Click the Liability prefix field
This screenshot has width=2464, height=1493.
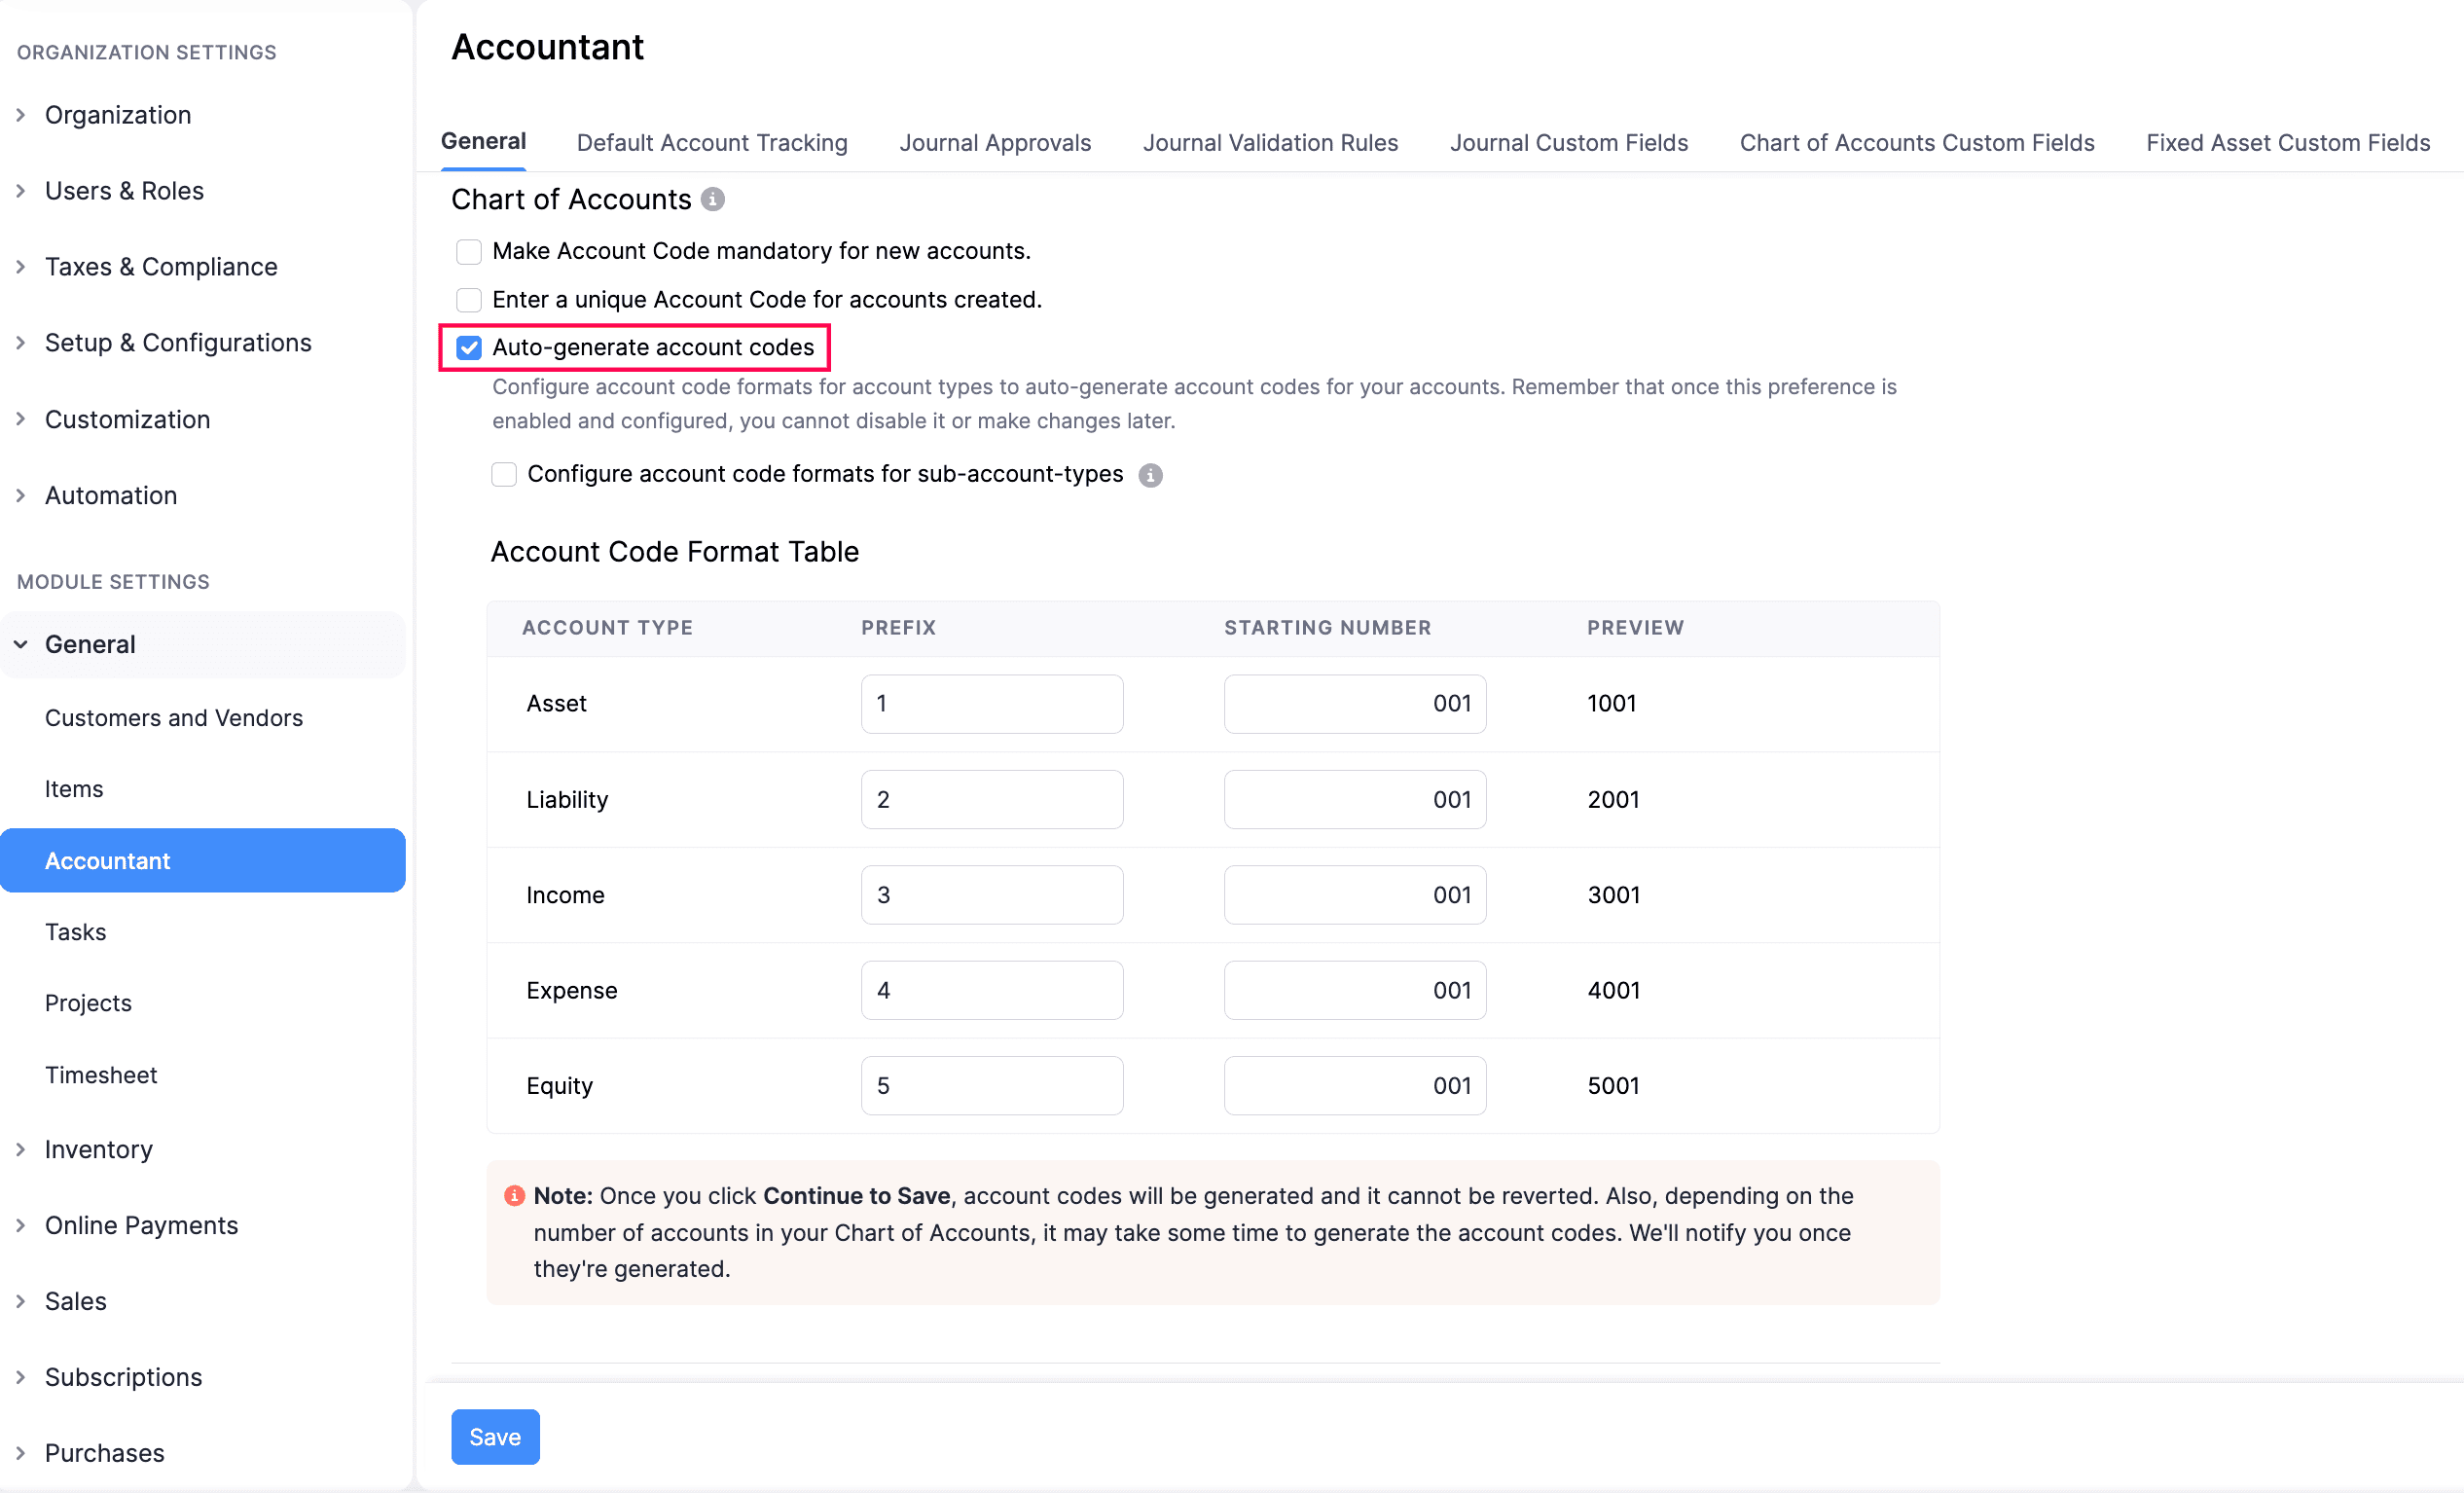point(992,800)
